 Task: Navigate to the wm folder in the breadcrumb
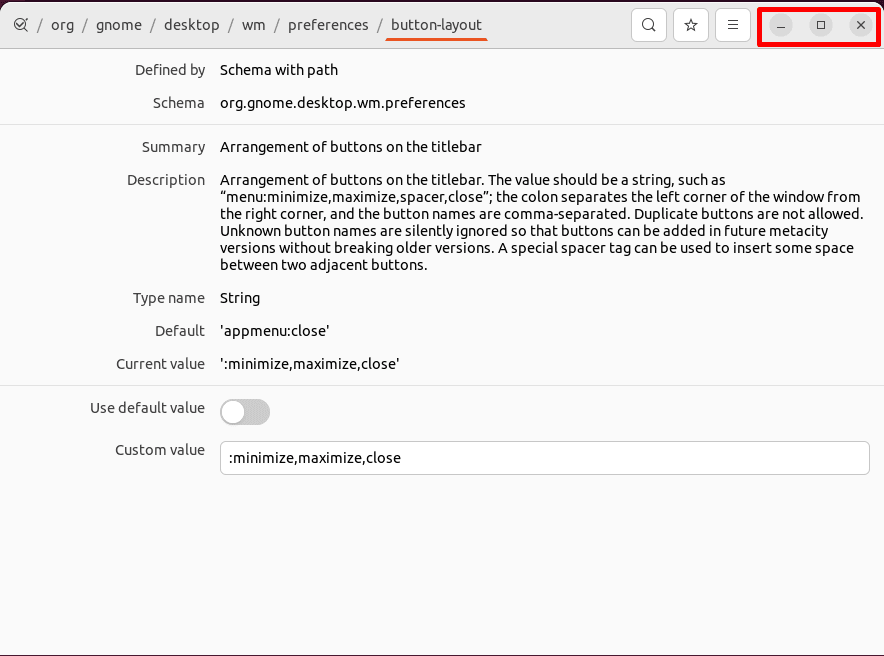point(254,24)
